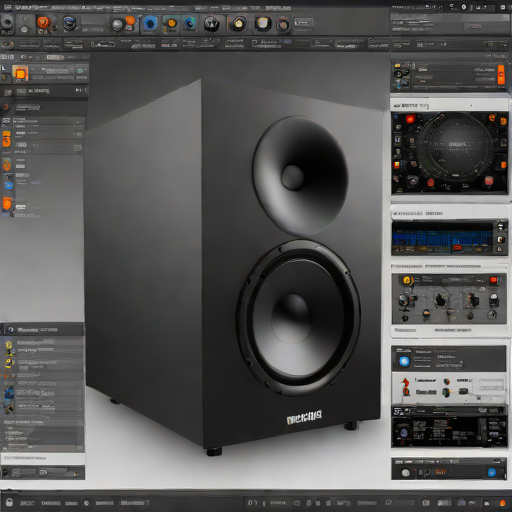Click the tweeter horn on the speaker image

click(300, 176)
